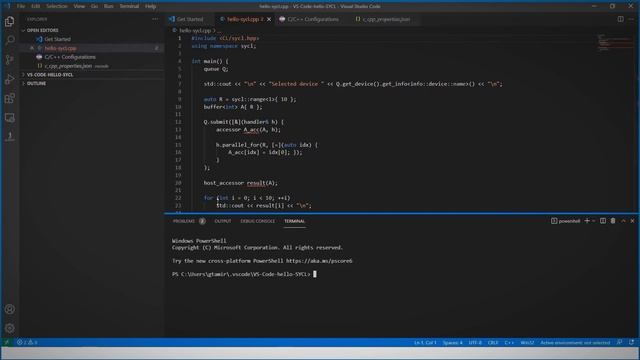Maximize the panel size with chevron
Viewport: 640px width, 360px height.
[623, 221]
